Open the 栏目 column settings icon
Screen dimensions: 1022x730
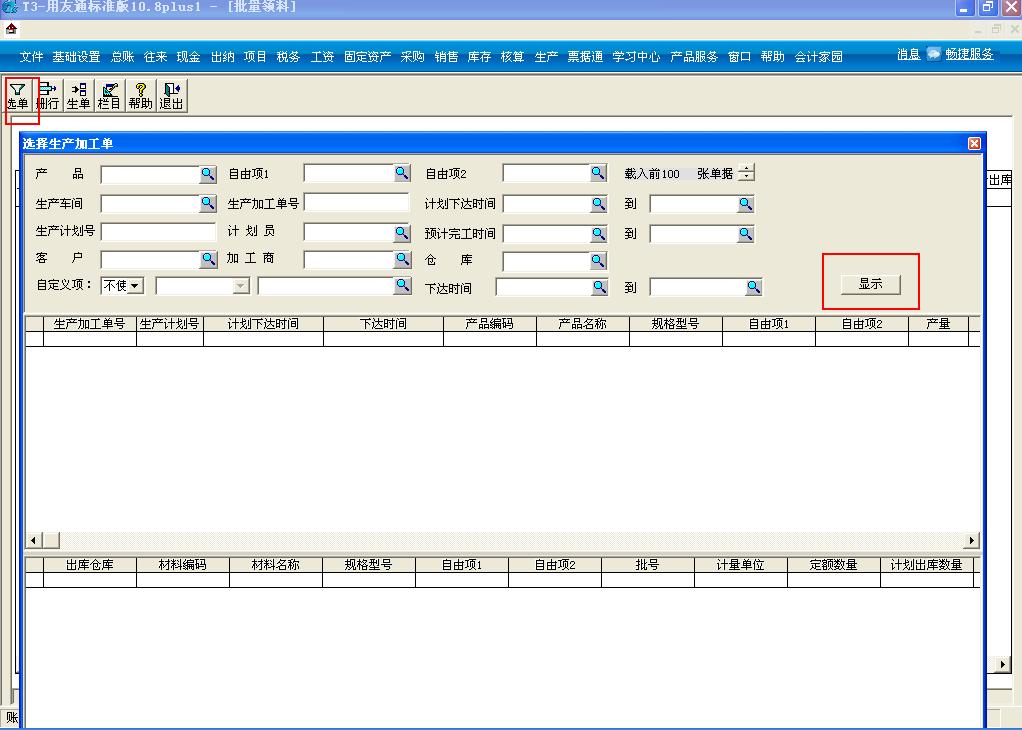(x=109, y=96)
